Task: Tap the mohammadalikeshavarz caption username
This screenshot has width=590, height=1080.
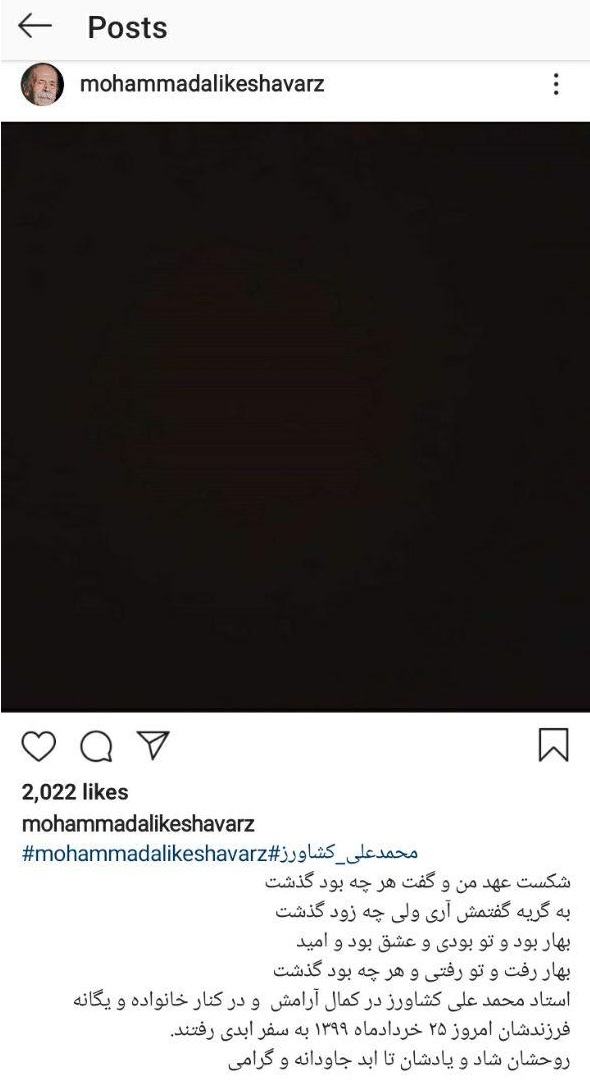Action: [138, 823]
